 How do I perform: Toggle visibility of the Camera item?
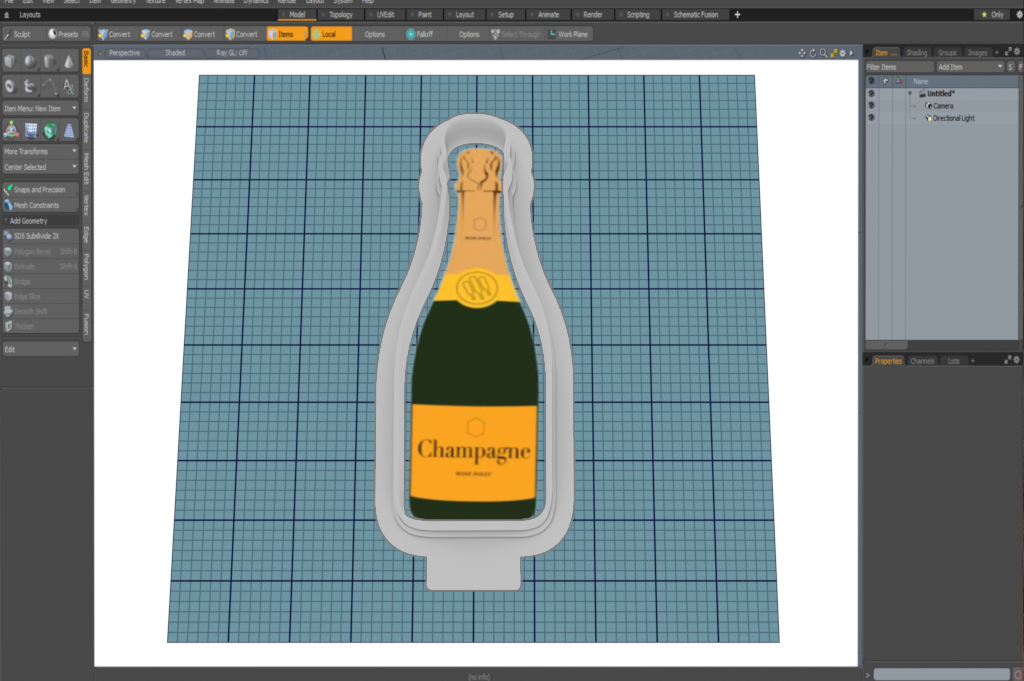click(871, 105)
